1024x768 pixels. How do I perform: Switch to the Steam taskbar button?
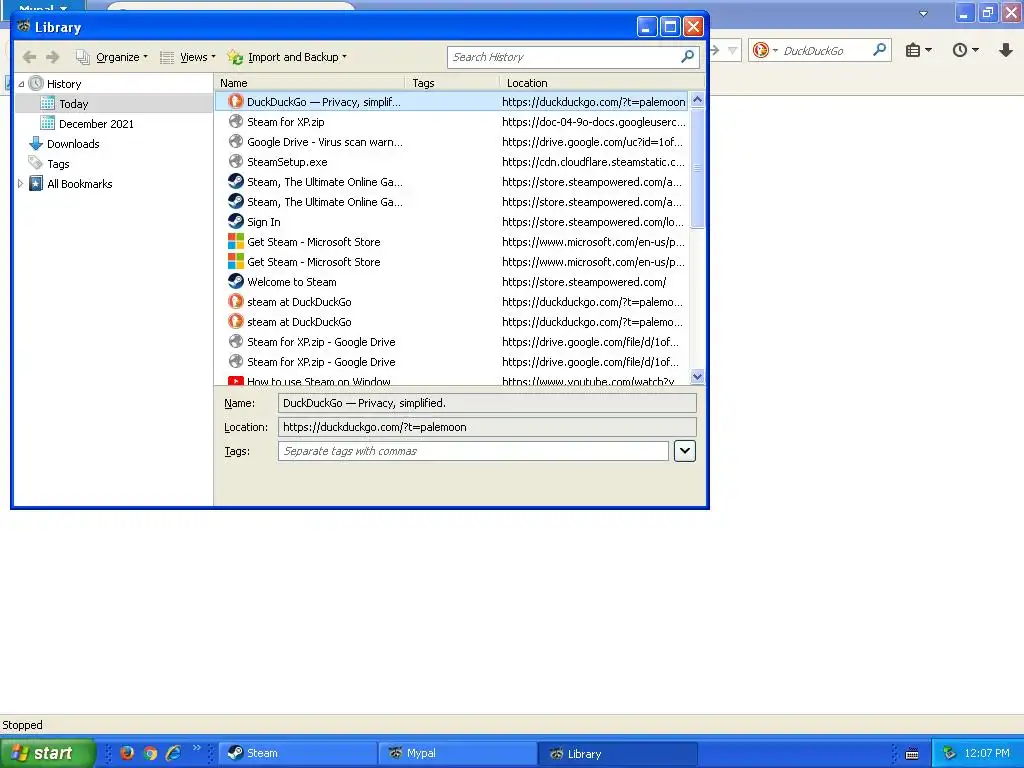(x=297, y=753)
